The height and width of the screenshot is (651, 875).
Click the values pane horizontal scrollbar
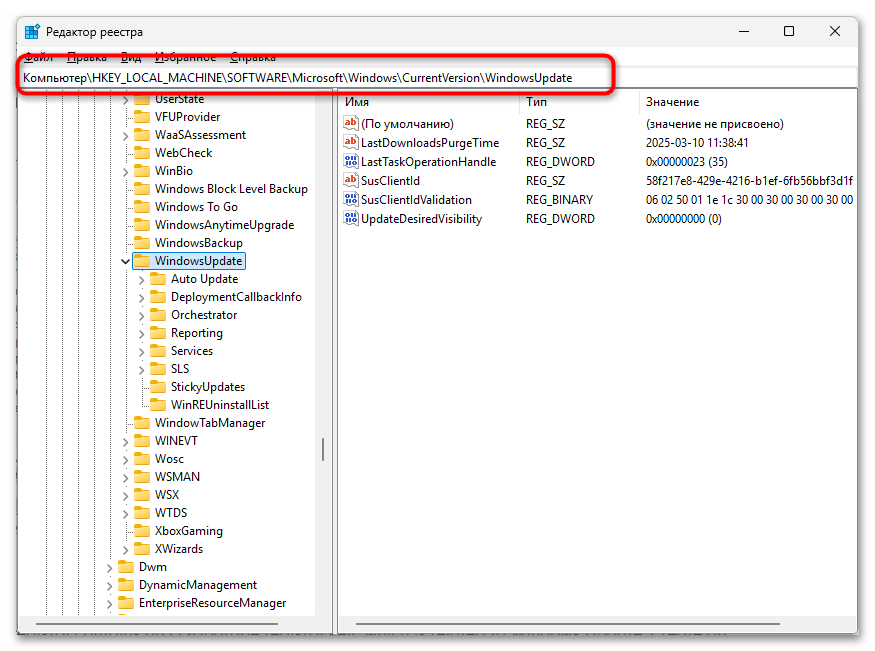(568, 624)
